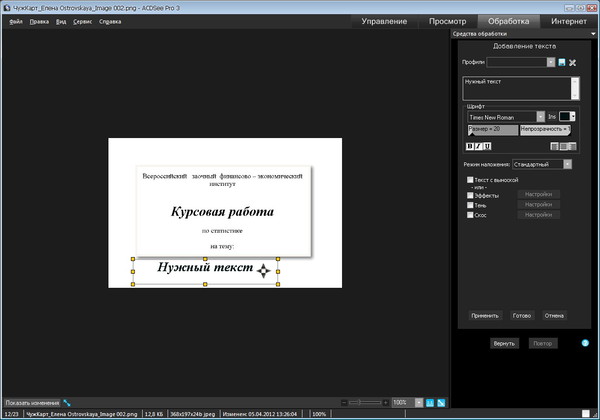Open the 100% zoom level dropdown
This screenshot has height=420, width=600.
(x=419, y=403)
